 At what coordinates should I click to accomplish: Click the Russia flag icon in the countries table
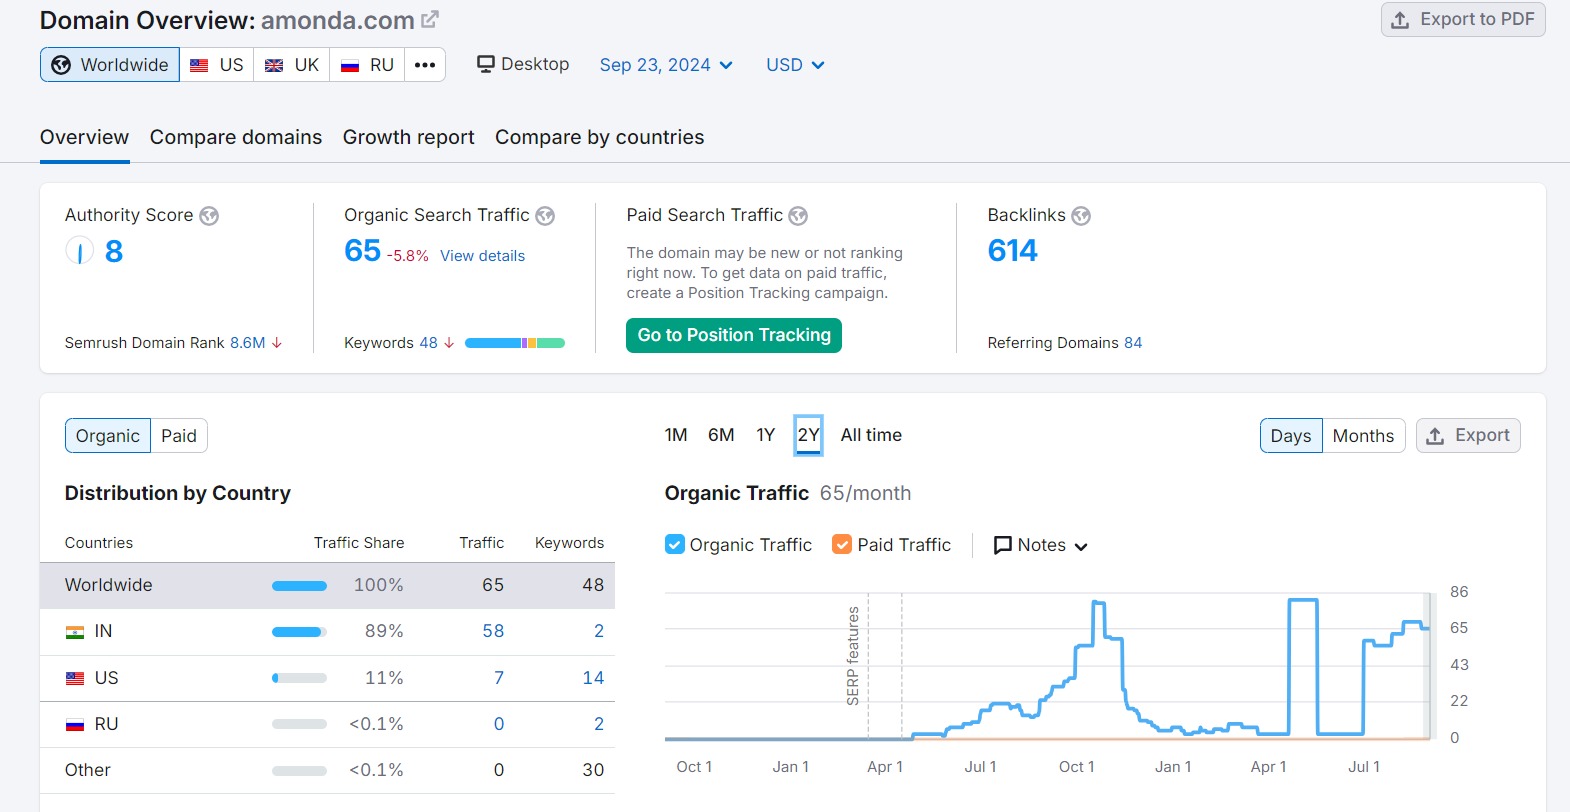point(75,724)
